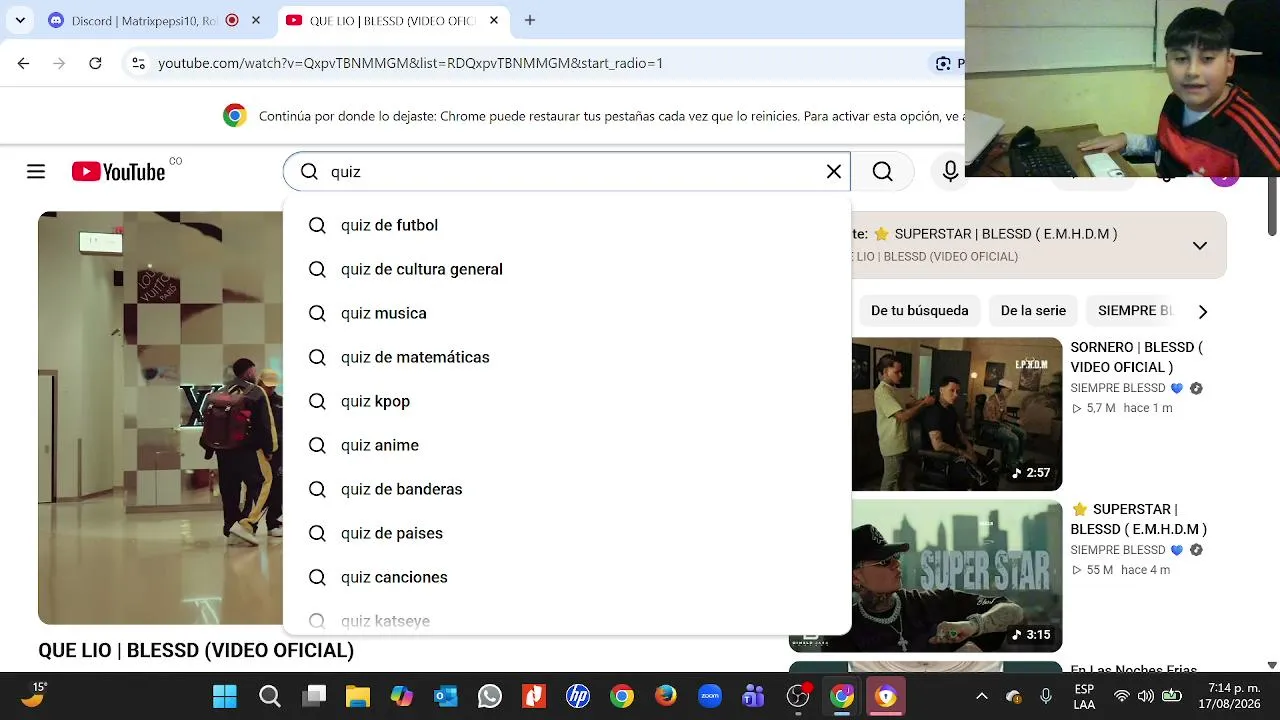Switch the ESP LAA input language
Screen dimensions: 1280x720
1084,696
